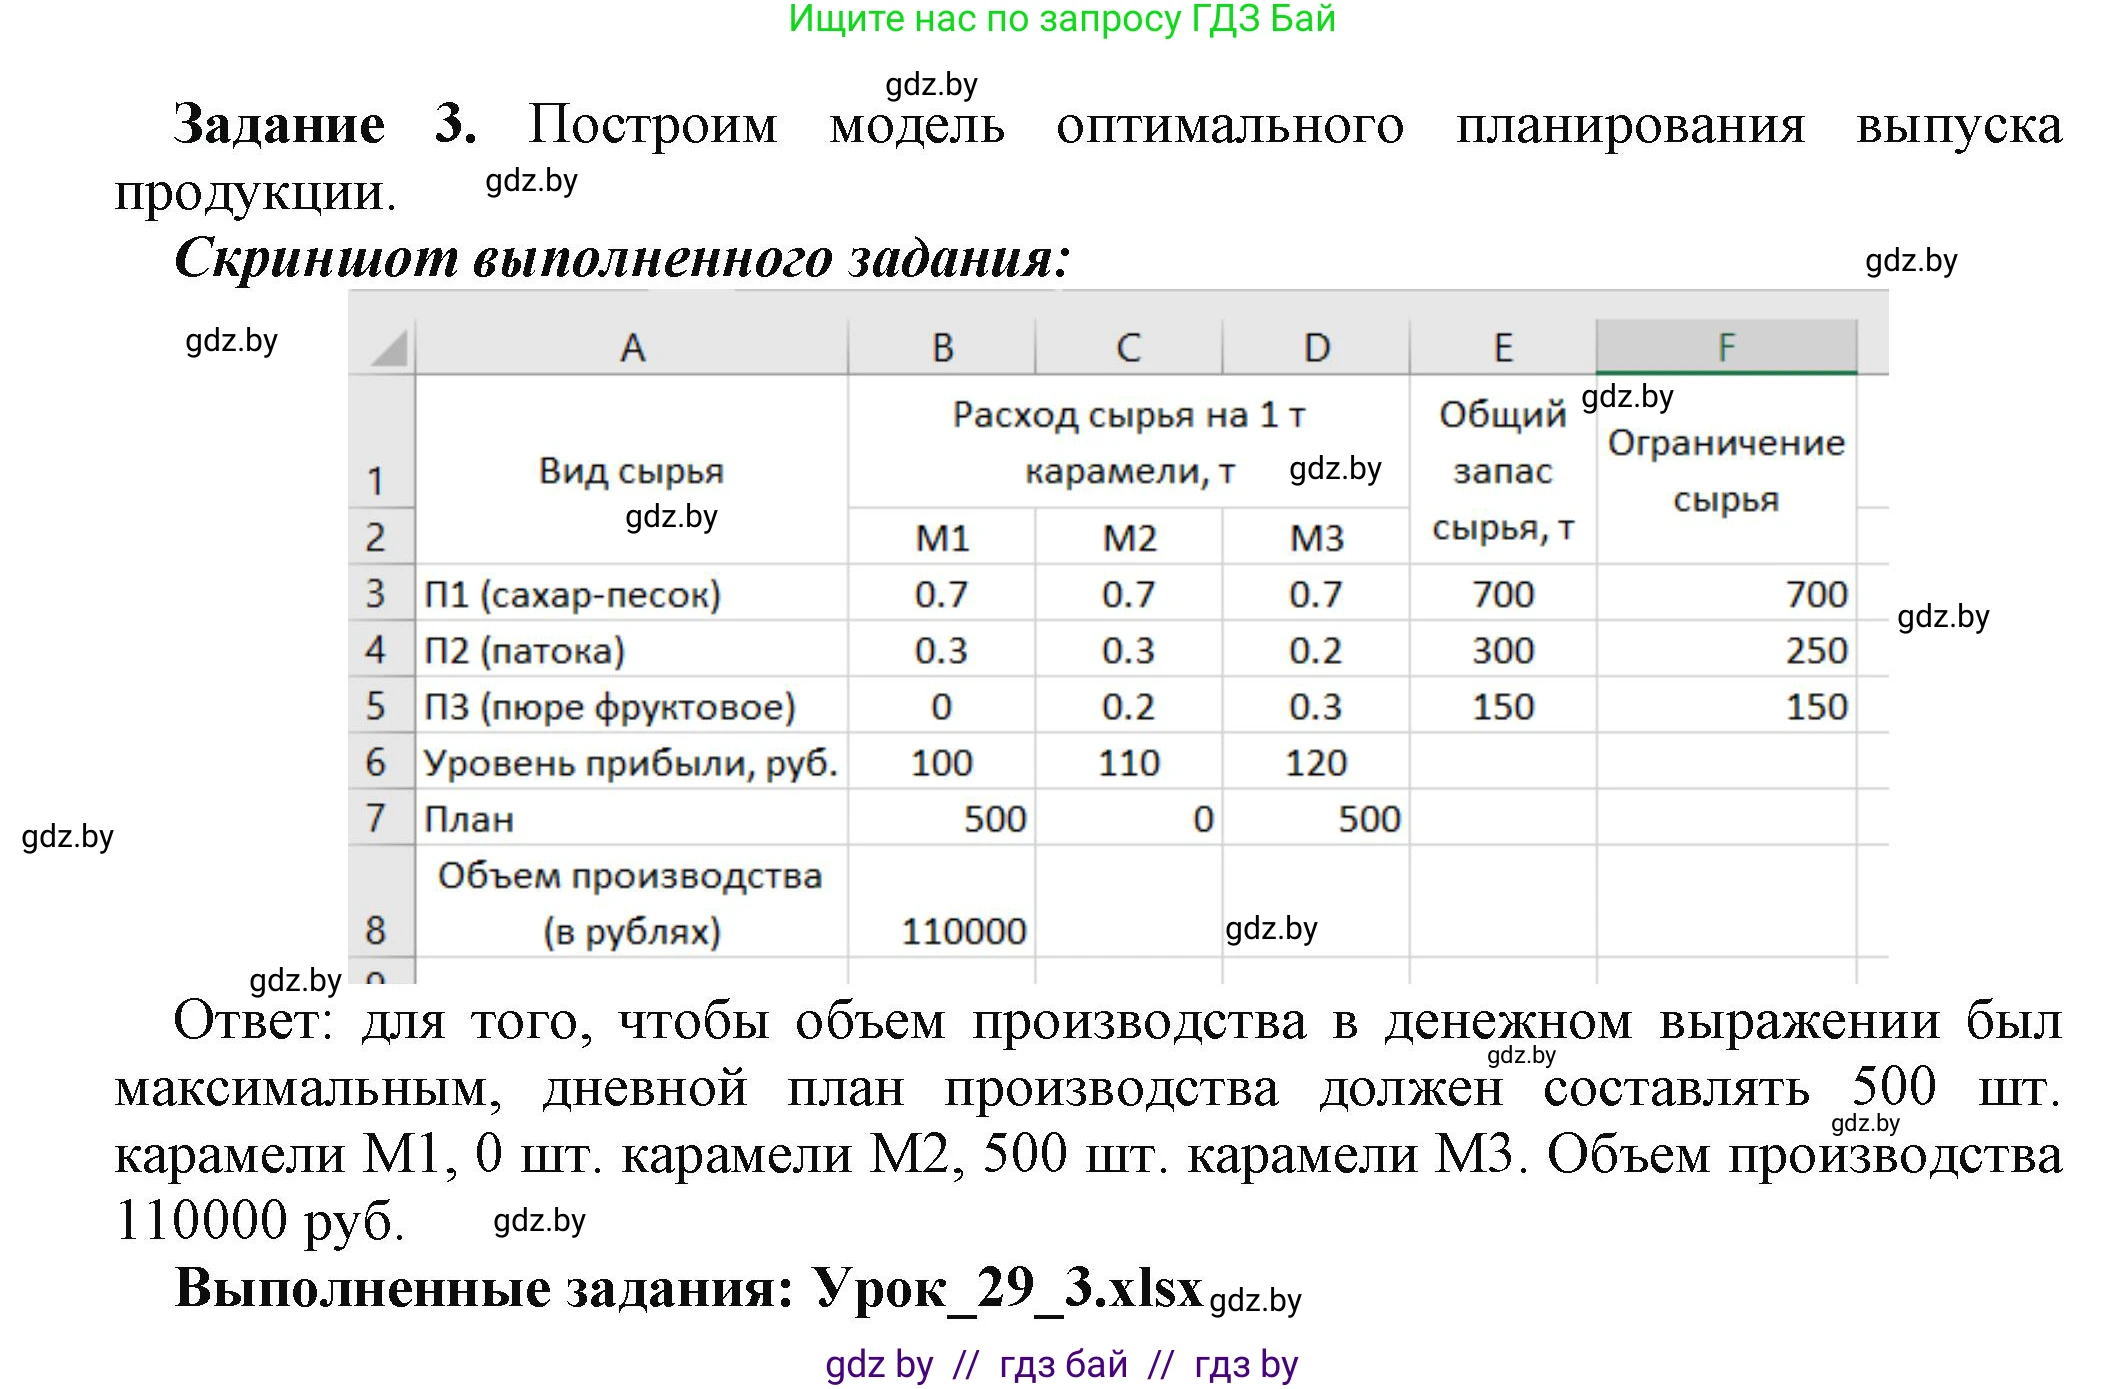This screenshot has height=1389, width=2127.
Task: Click the gdz by footer link
Action: tap(880, 1362)
